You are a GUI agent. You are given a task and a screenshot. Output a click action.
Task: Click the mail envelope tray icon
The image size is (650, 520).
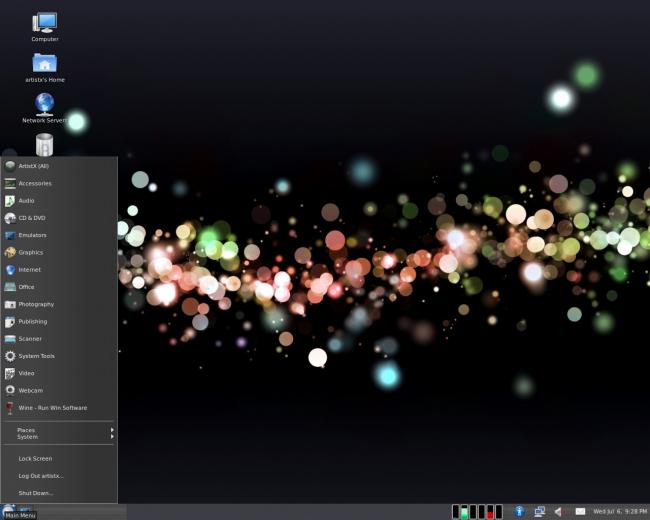pyautogui.click(x=580, y=512)
